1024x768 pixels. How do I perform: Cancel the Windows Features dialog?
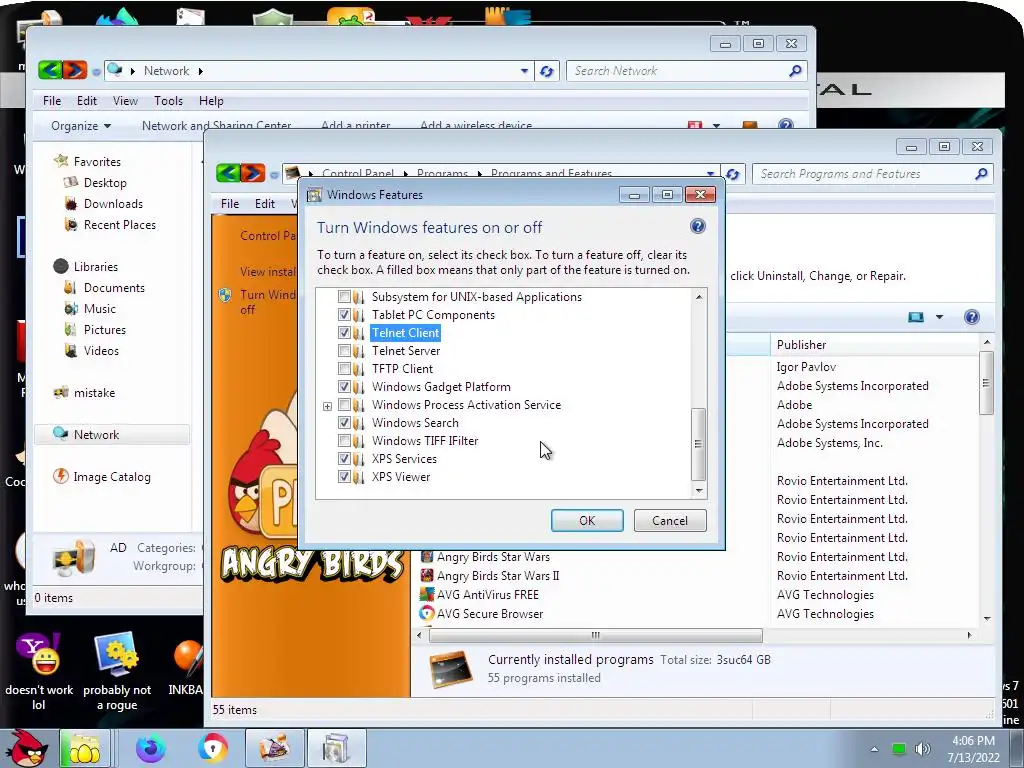coord(670,520)
